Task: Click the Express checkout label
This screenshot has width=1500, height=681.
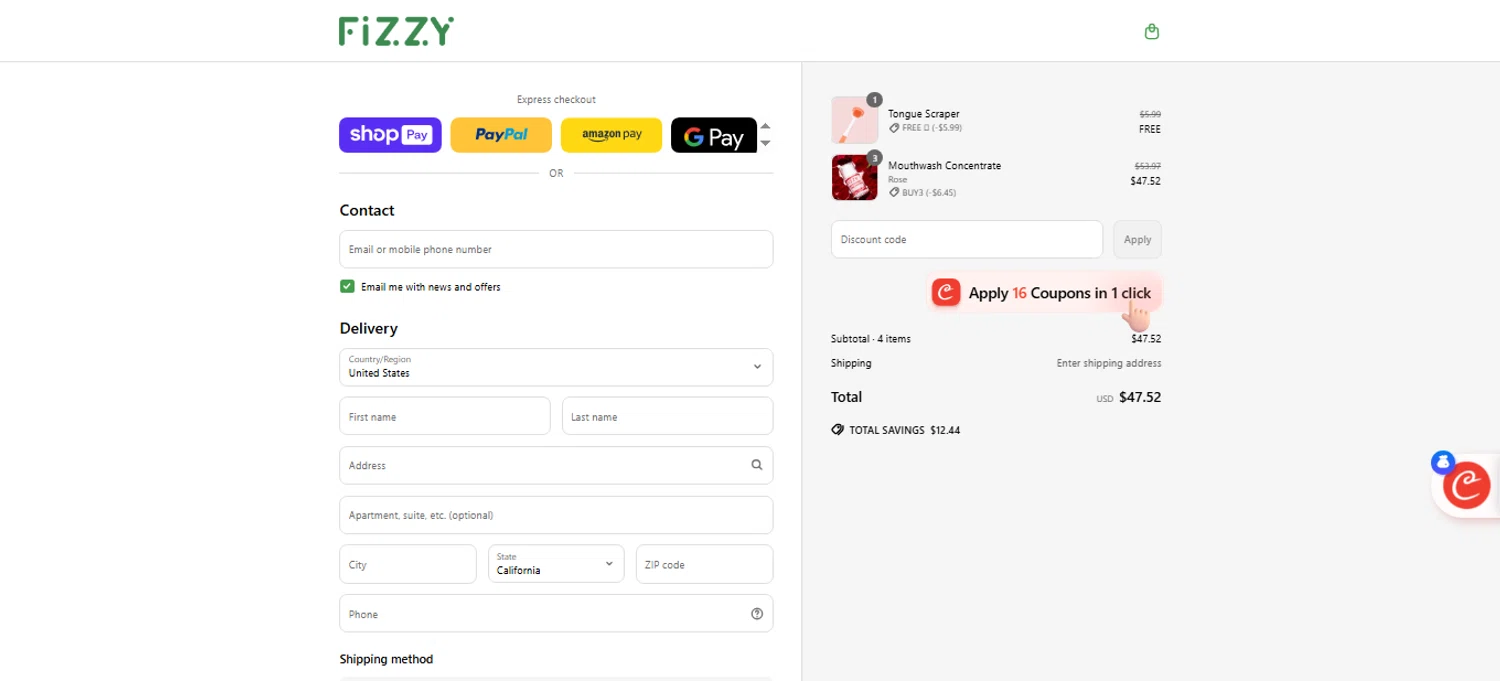Action: pos(556,100)
